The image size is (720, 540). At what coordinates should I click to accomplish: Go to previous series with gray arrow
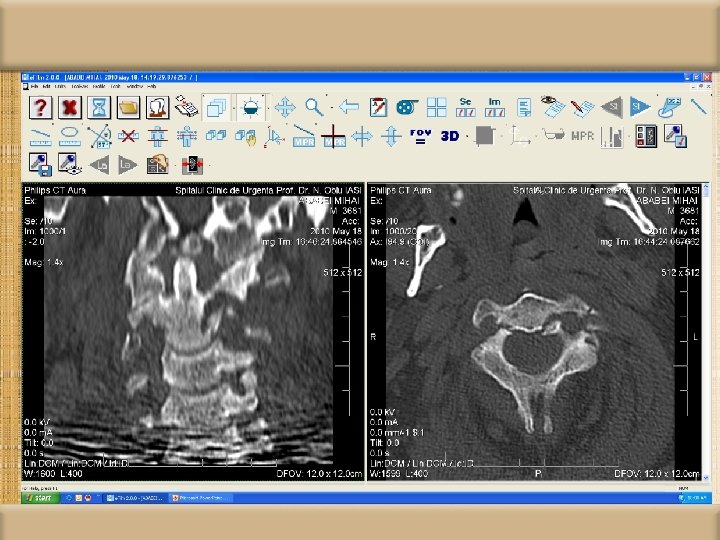[x=612, y=107]
